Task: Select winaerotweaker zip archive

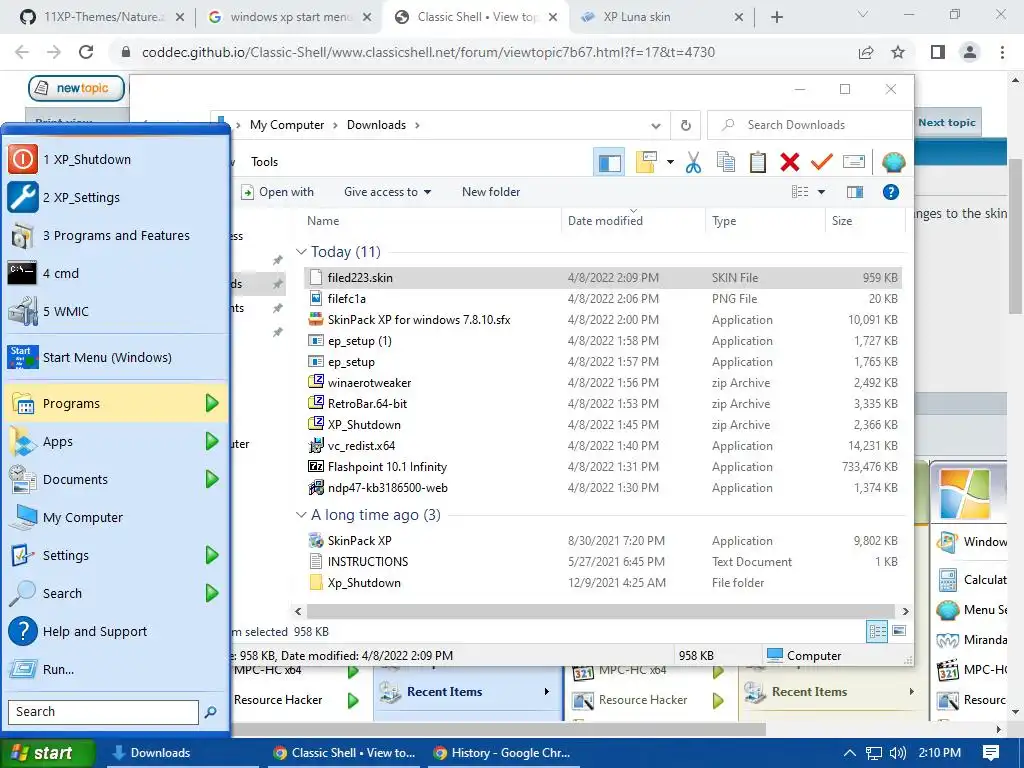Action: click(x=603, y=383)
